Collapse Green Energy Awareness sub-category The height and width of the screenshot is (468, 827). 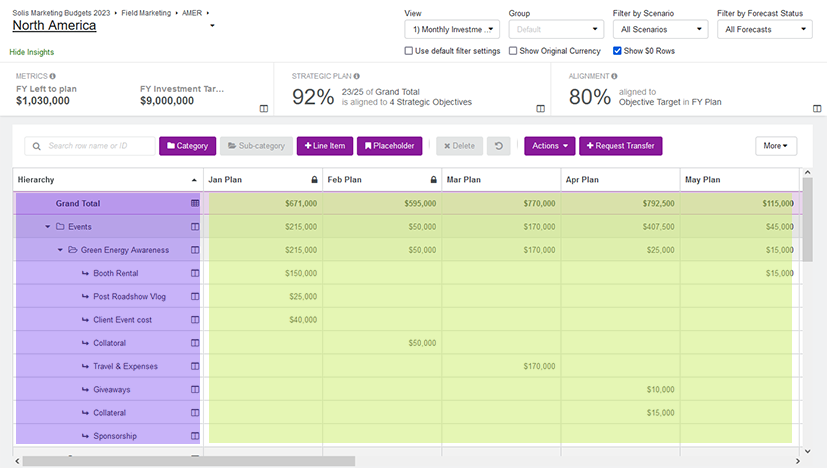click(60, 250)
